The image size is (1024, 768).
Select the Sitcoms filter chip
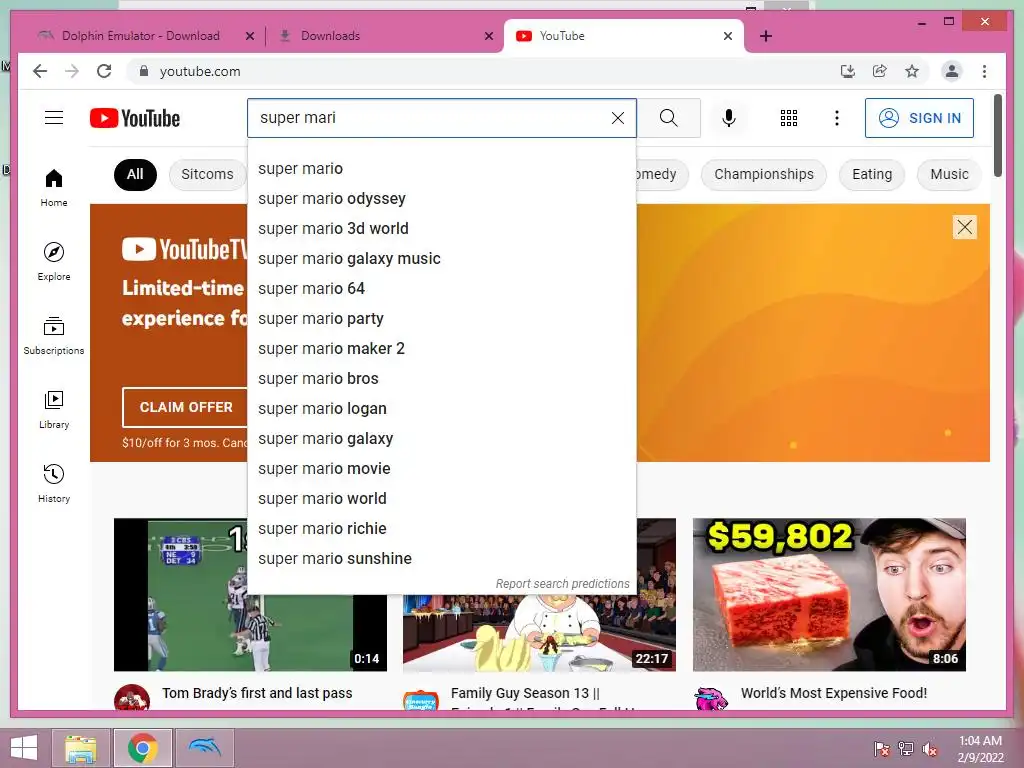coord(207,174)
